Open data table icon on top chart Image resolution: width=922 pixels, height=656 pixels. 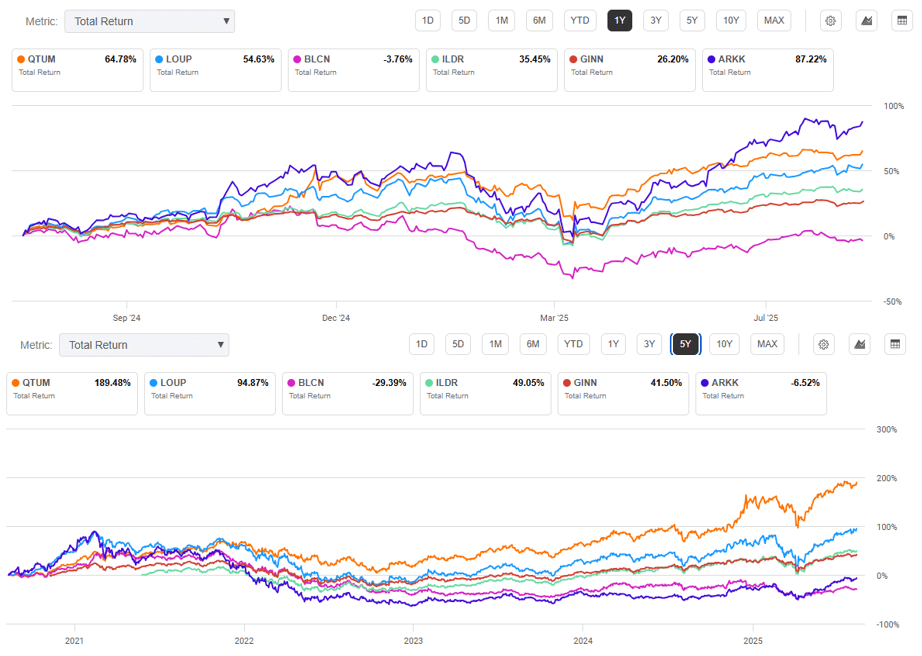[x=902, y=21]
